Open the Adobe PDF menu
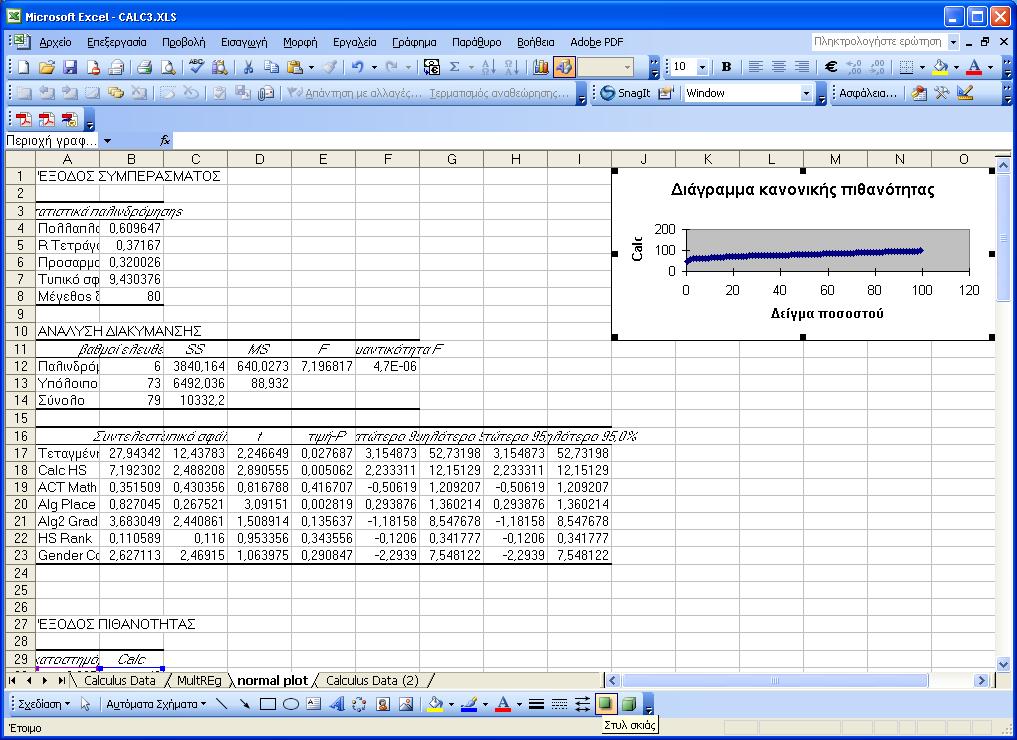 (x=596, y=42)
